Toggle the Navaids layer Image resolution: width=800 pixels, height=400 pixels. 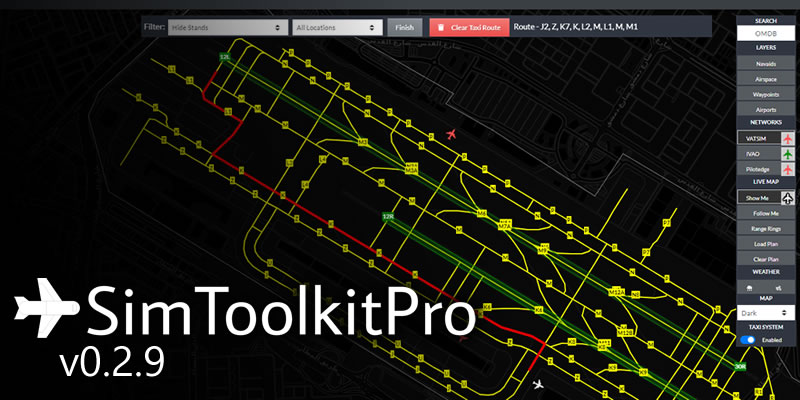[766, 64]
